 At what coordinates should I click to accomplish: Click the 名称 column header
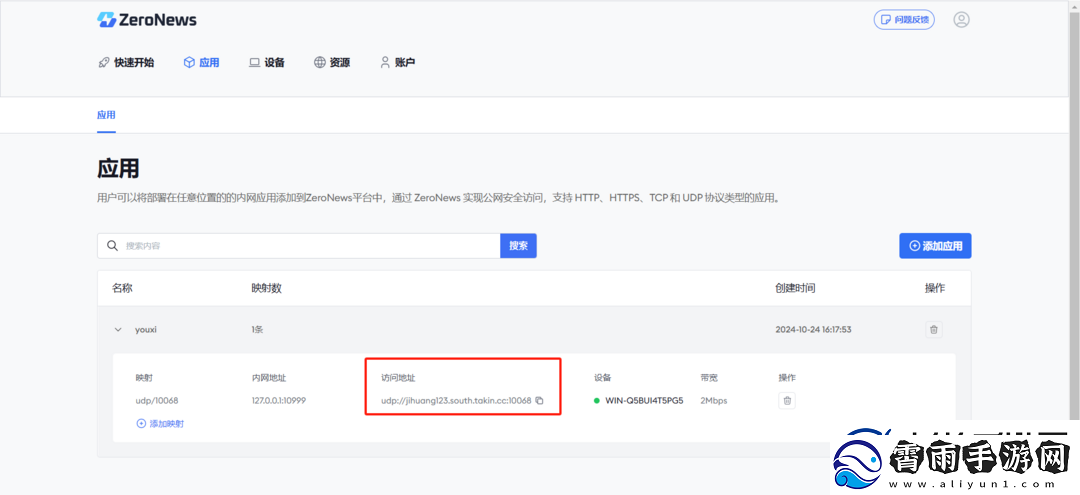pos(123,288)
